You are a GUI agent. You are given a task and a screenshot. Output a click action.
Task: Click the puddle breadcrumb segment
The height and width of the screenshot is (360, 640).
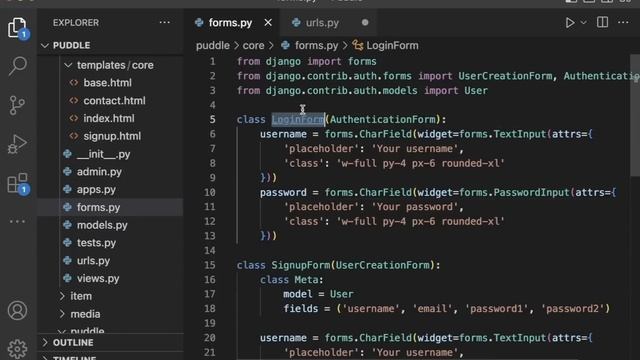click(213, 45)
